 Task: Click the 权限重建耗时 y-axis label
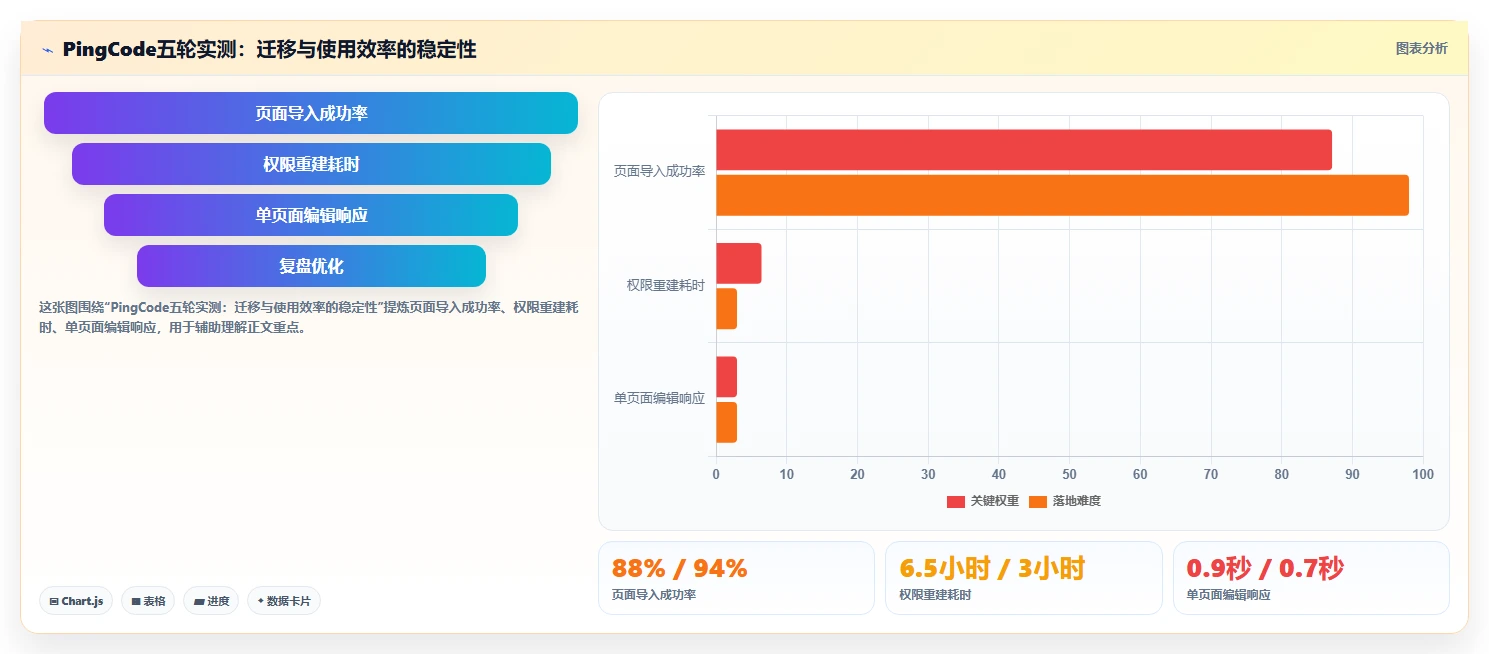tap(666, 285)
